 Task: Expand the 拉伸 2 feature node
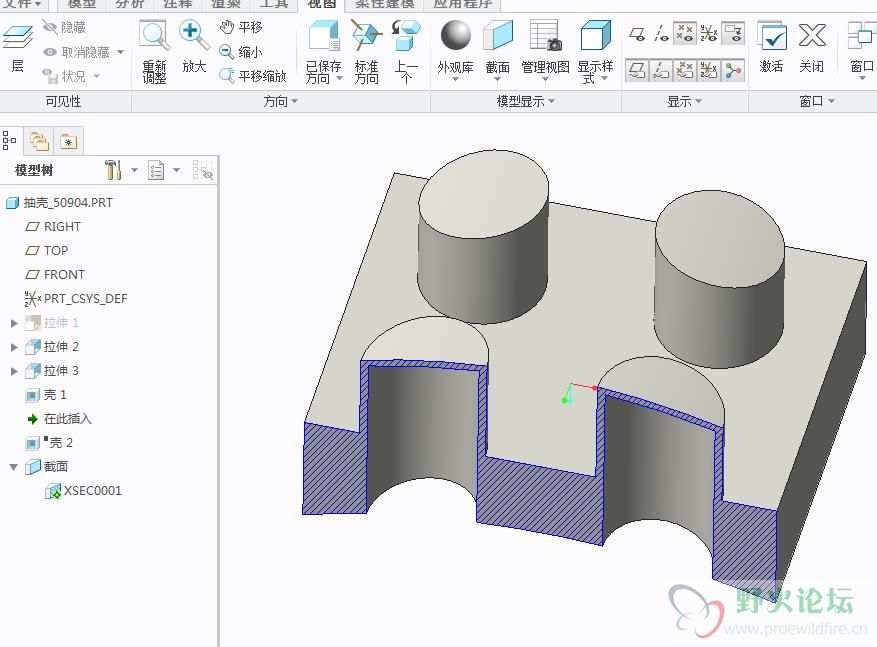click(x=14, y=347)
